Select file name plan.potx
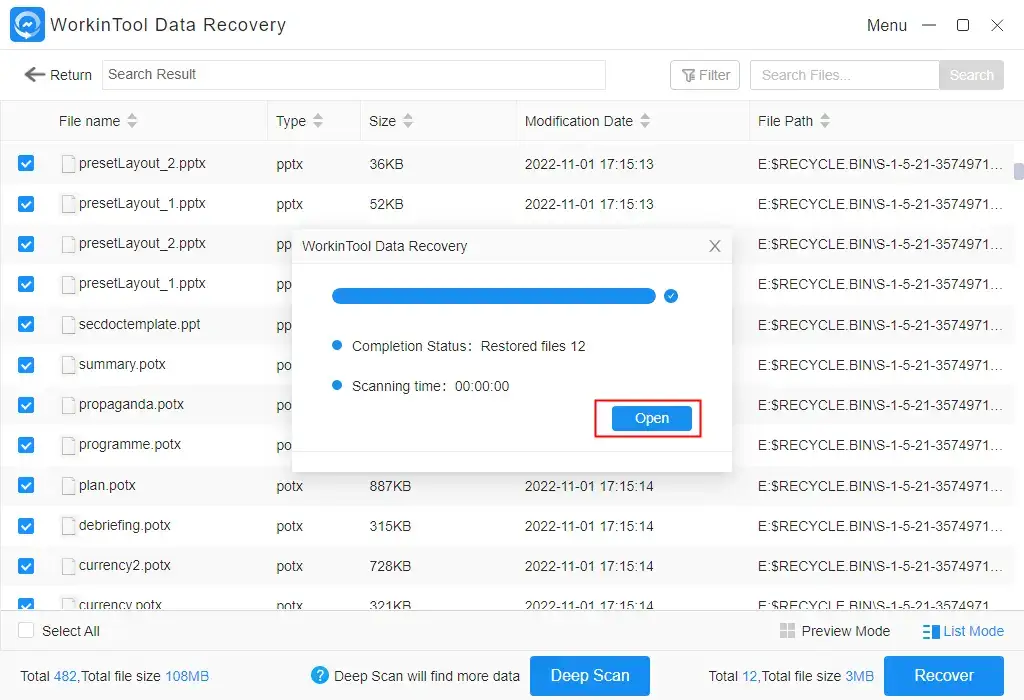This screenshot has width=1024, height=700. click(107, 485)
